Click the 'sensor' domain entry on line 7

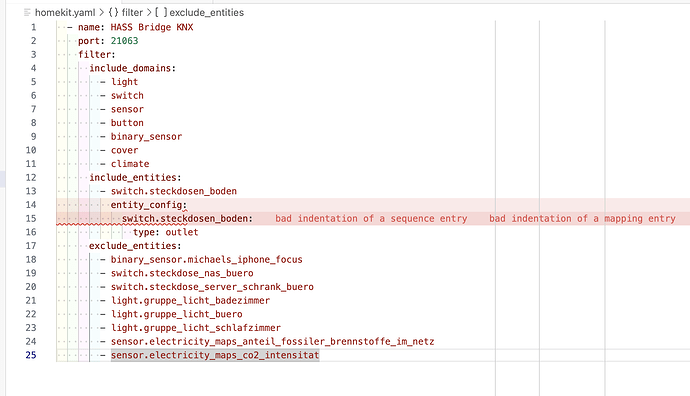click(127, 109)
